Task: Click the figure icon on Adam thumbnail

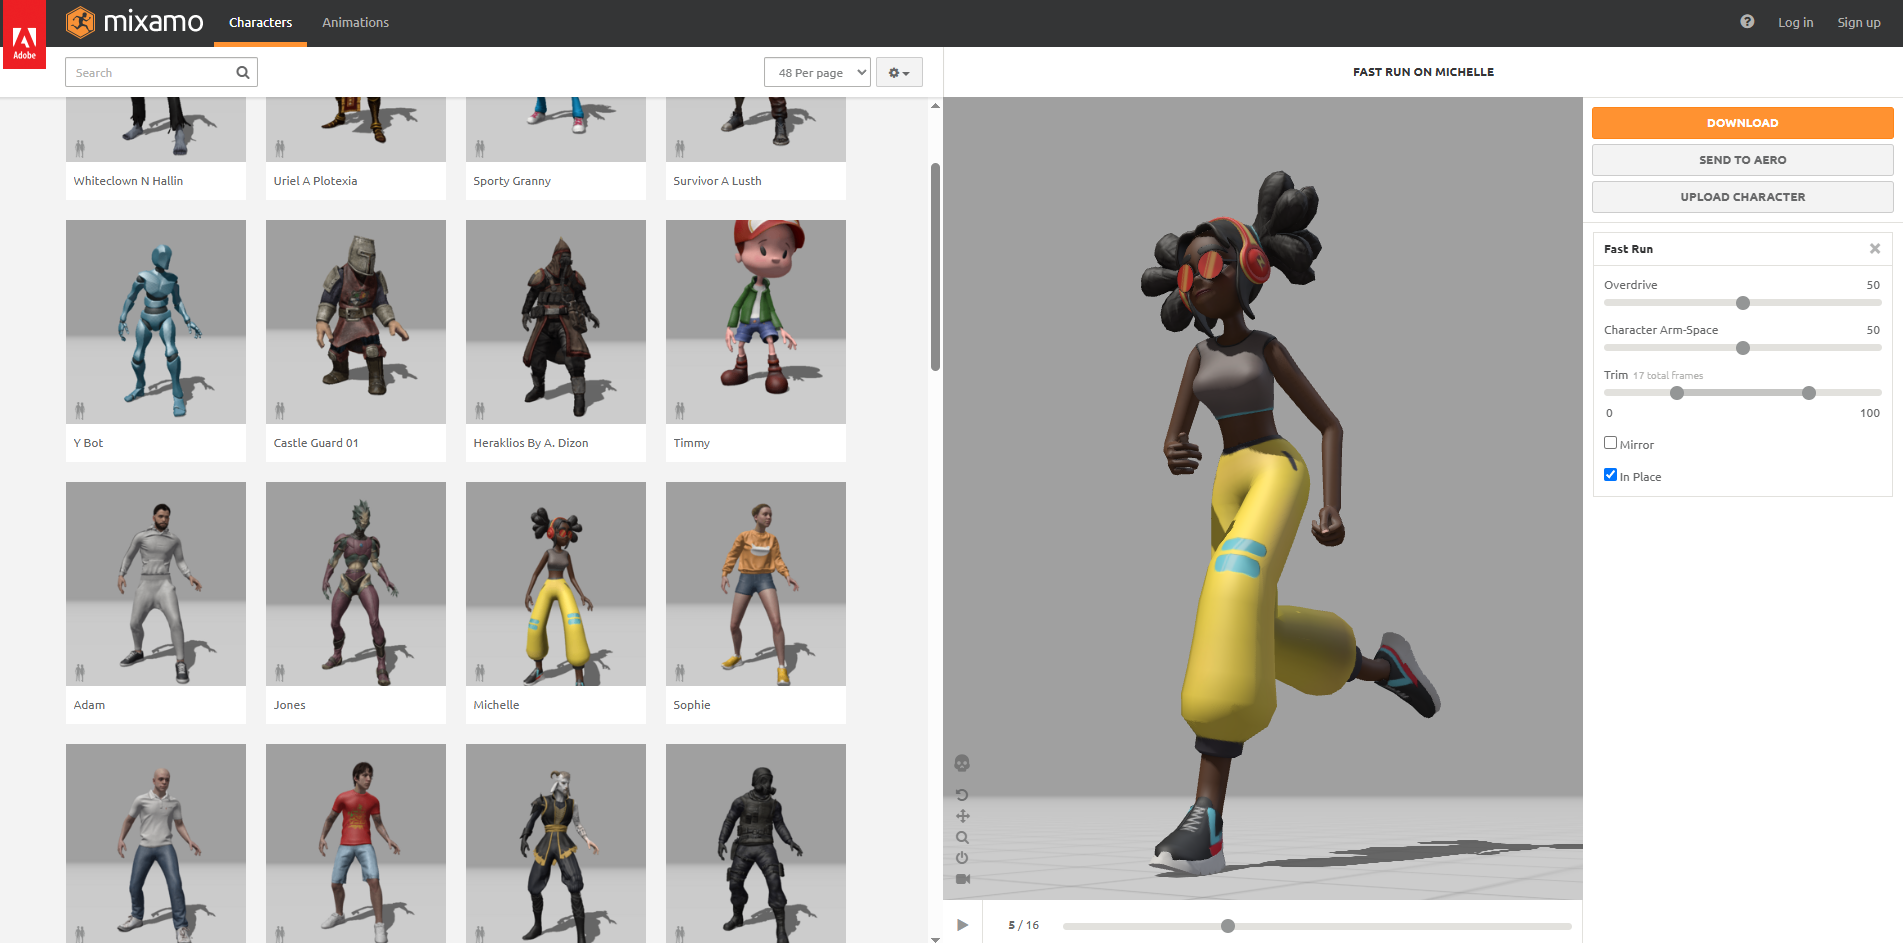Action: tap(80, 672)
